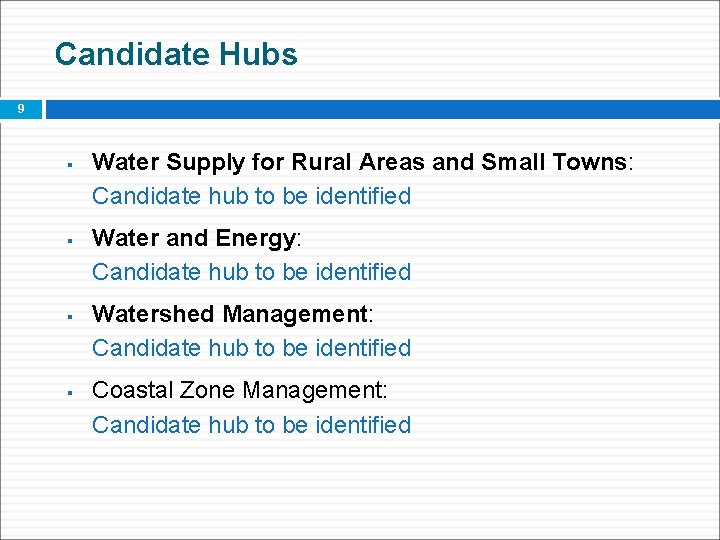The height and width of the screenshot is (540, 720).
Task: Click the word Energy in second bullet
Action: point(256,240)
